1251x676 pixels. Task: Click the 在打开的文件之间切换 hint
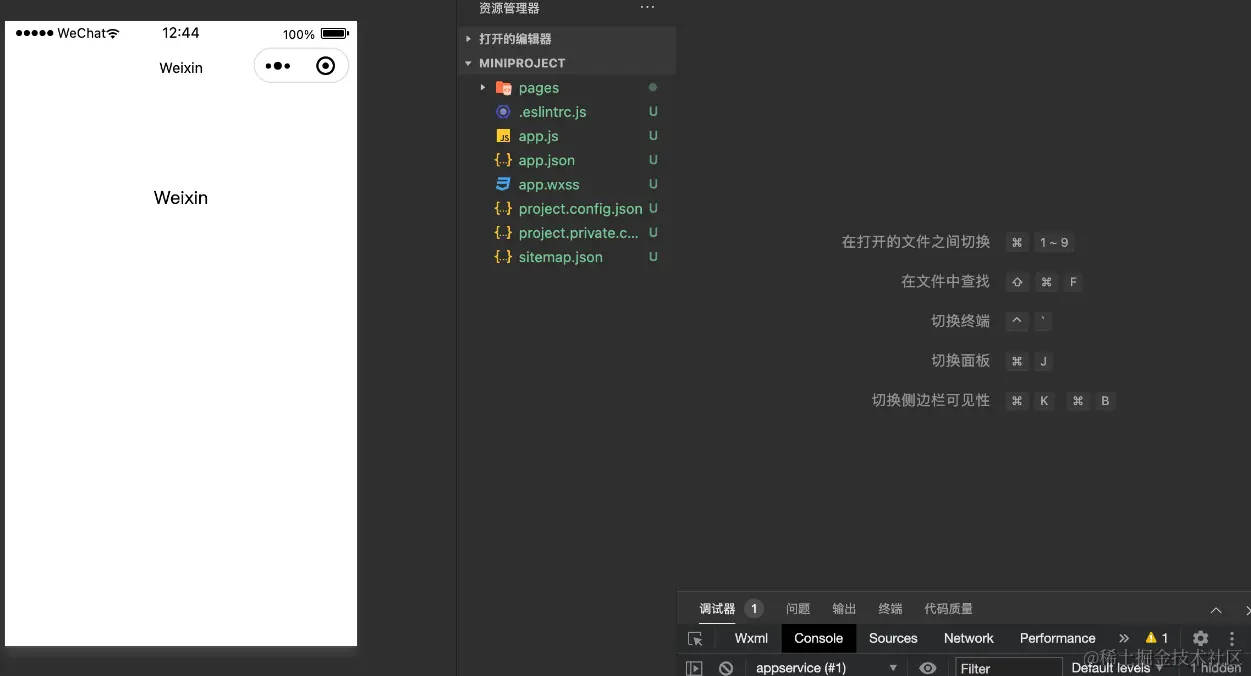point(916,242)
